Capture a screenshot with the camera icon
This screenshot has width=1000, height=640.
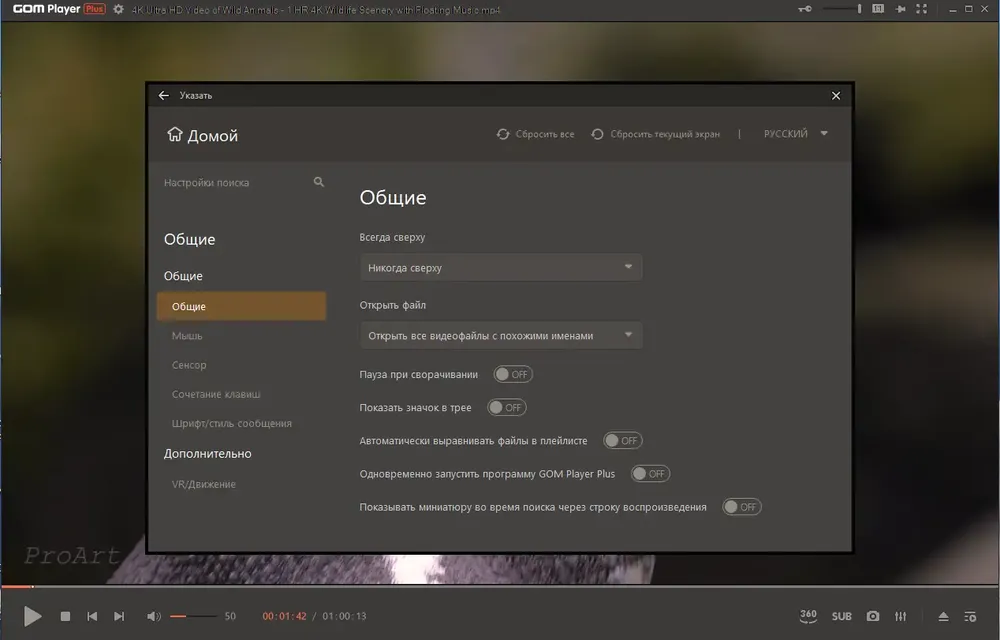coord(872,616)
